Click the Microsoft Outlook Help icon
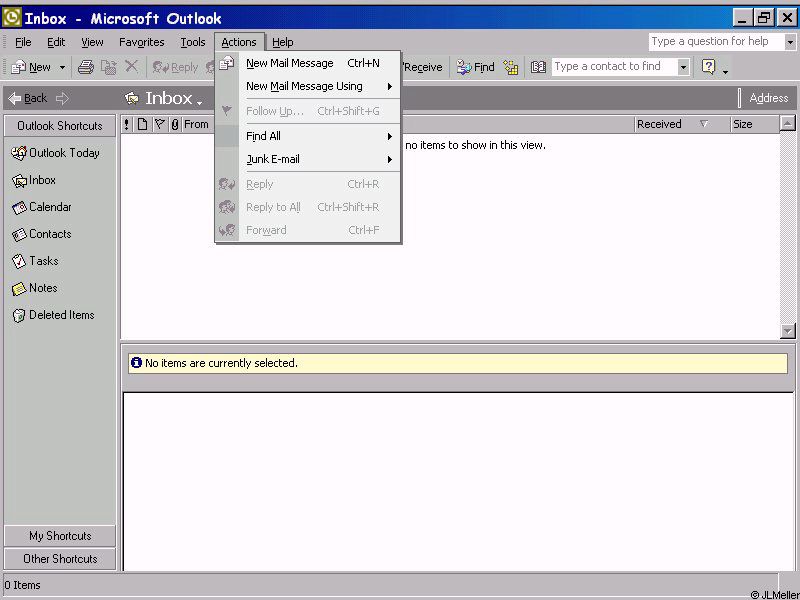800x600 pixels. click(x=709, y=66)
